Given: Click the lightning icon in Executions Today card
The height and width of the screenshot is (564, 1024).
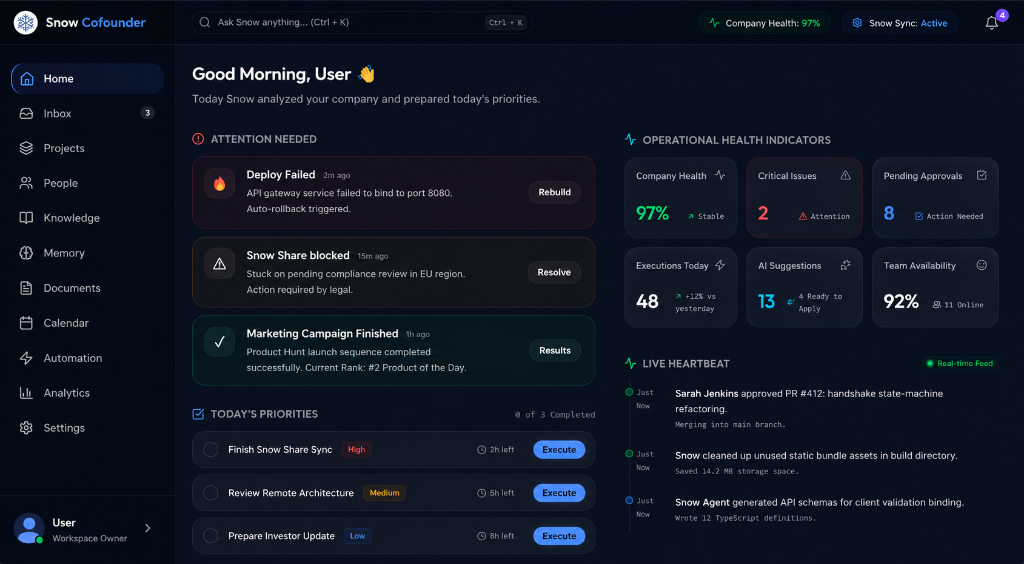Looking at the screenshot, I should (x=720, y=265).
